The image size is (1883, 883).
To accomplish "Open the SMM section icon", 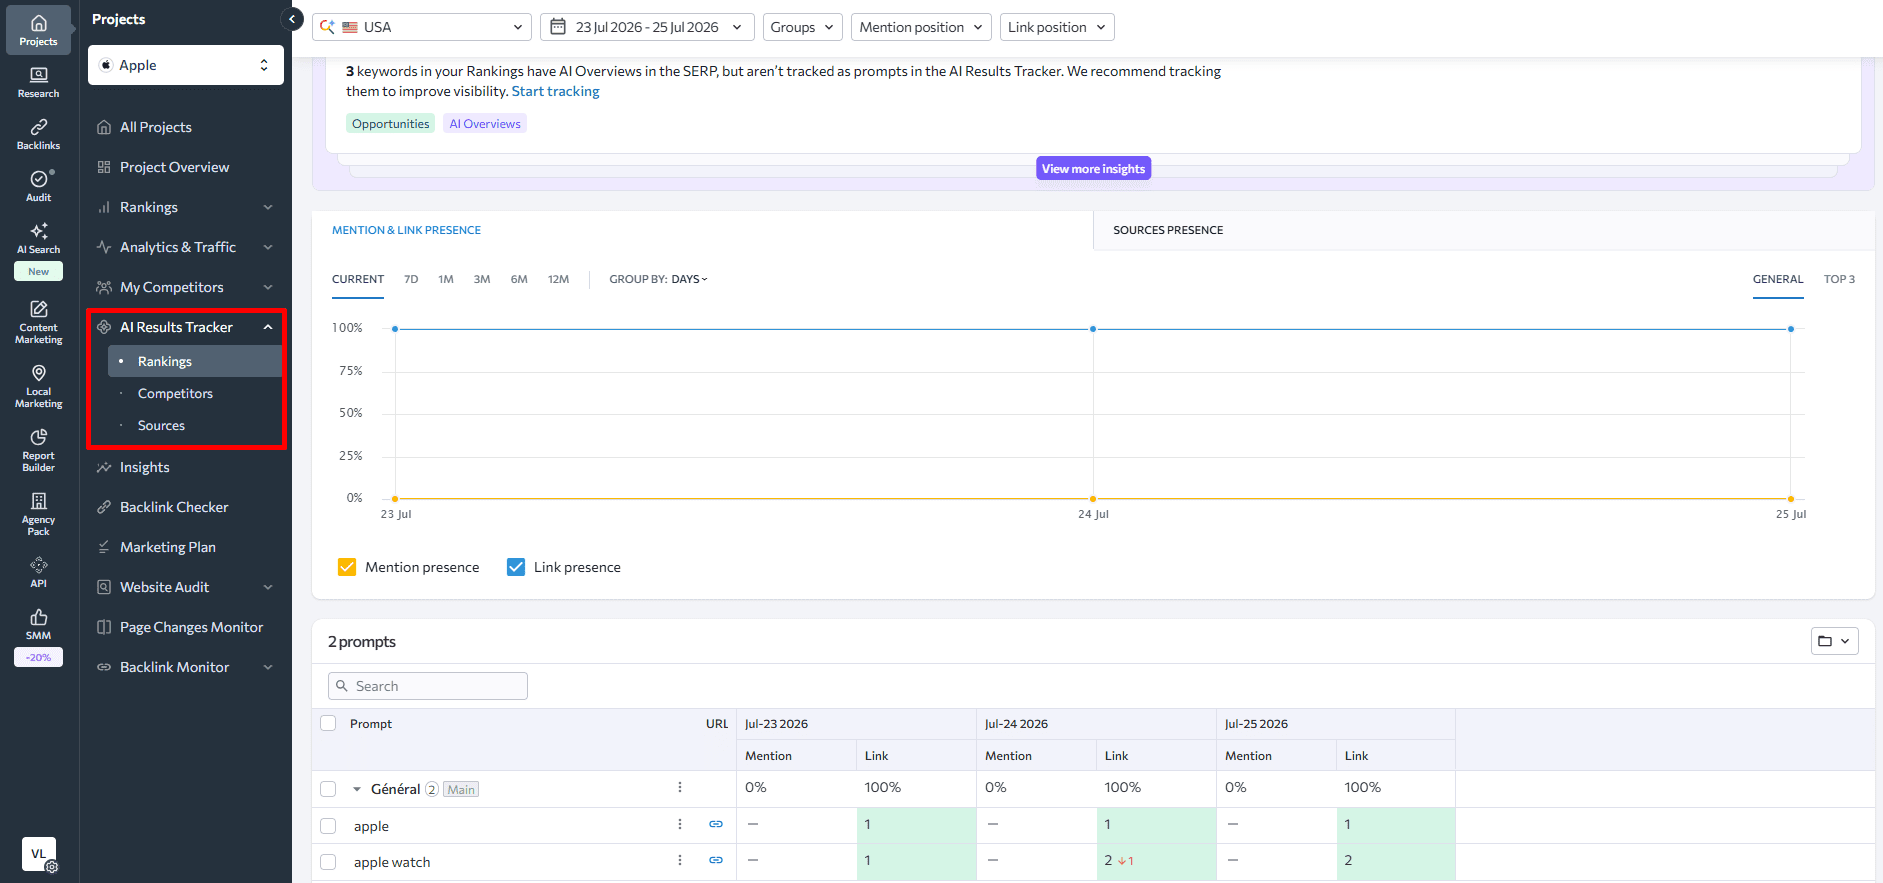I will 38,624.
